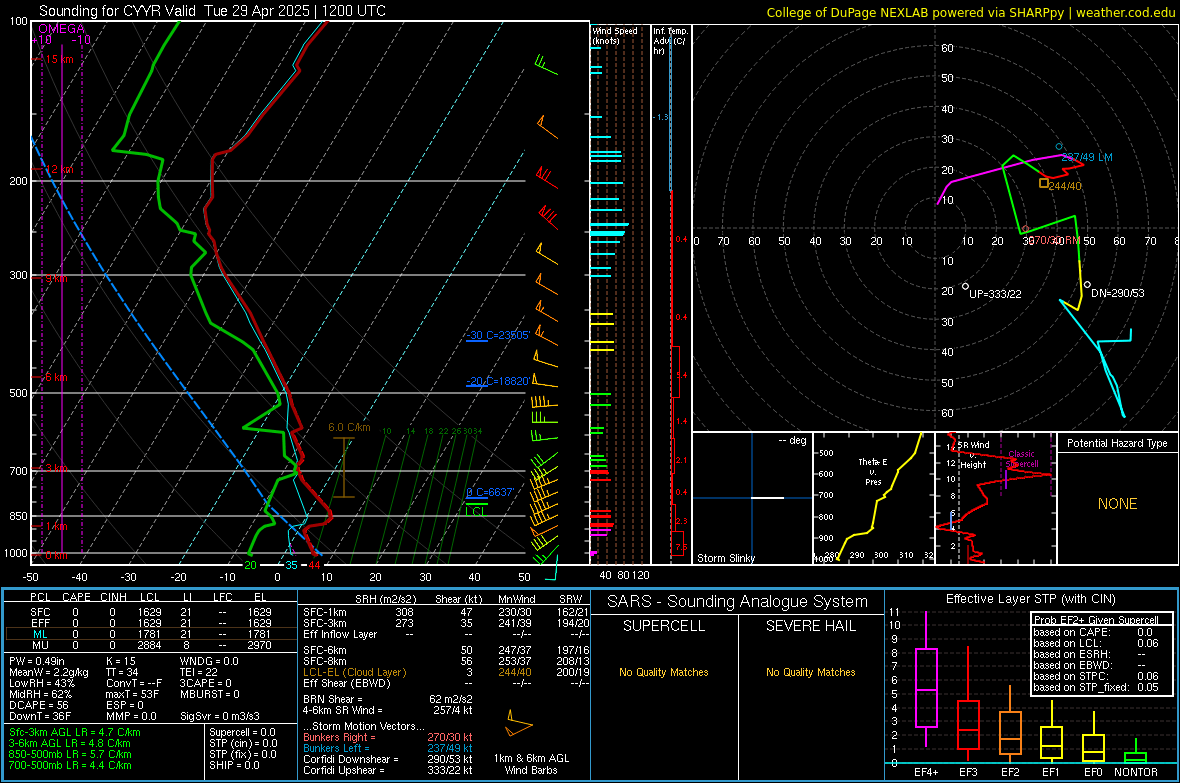
Task: Click the SigSvr = 0 m3/s3 value
Action: click(220, 716)
